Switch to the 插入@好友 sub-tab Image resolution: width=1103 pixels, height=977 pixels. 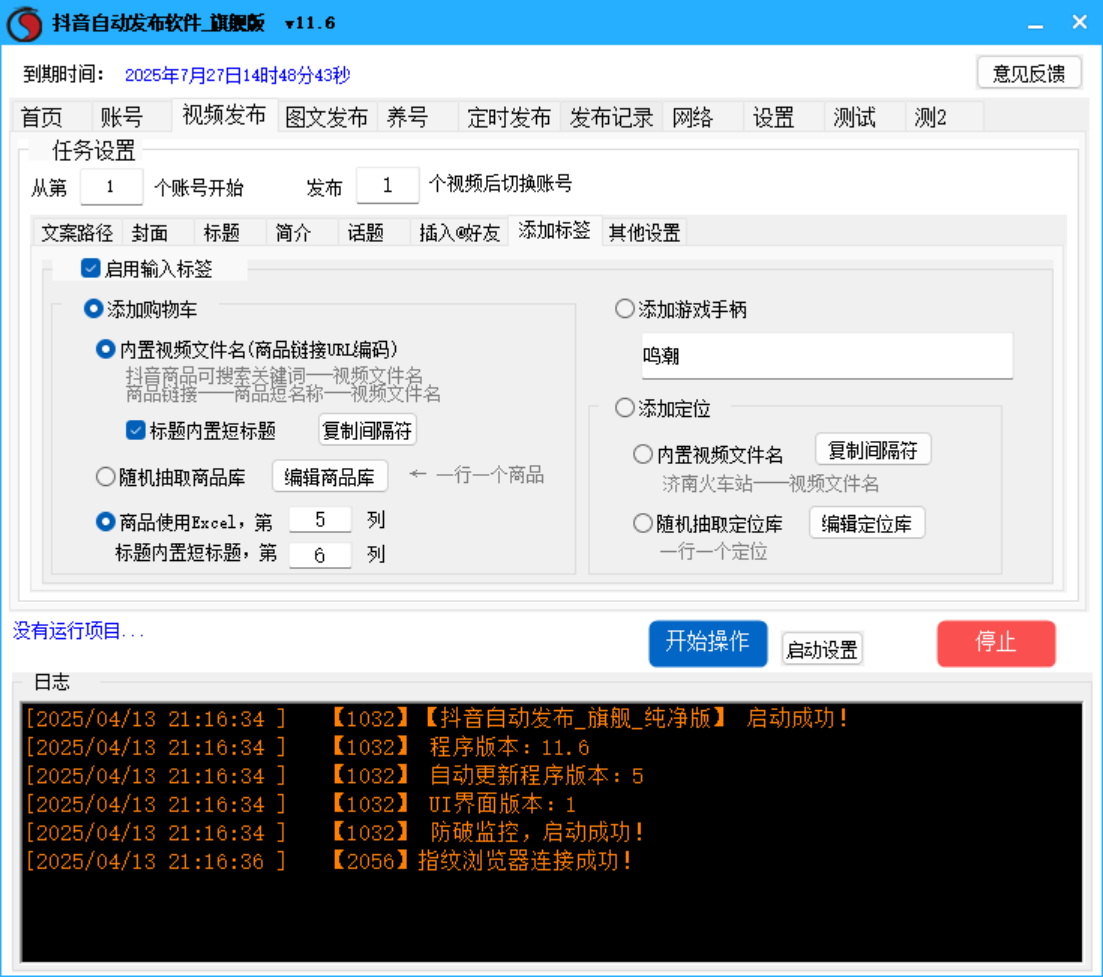pyautogui.click(x=459, y=232)
